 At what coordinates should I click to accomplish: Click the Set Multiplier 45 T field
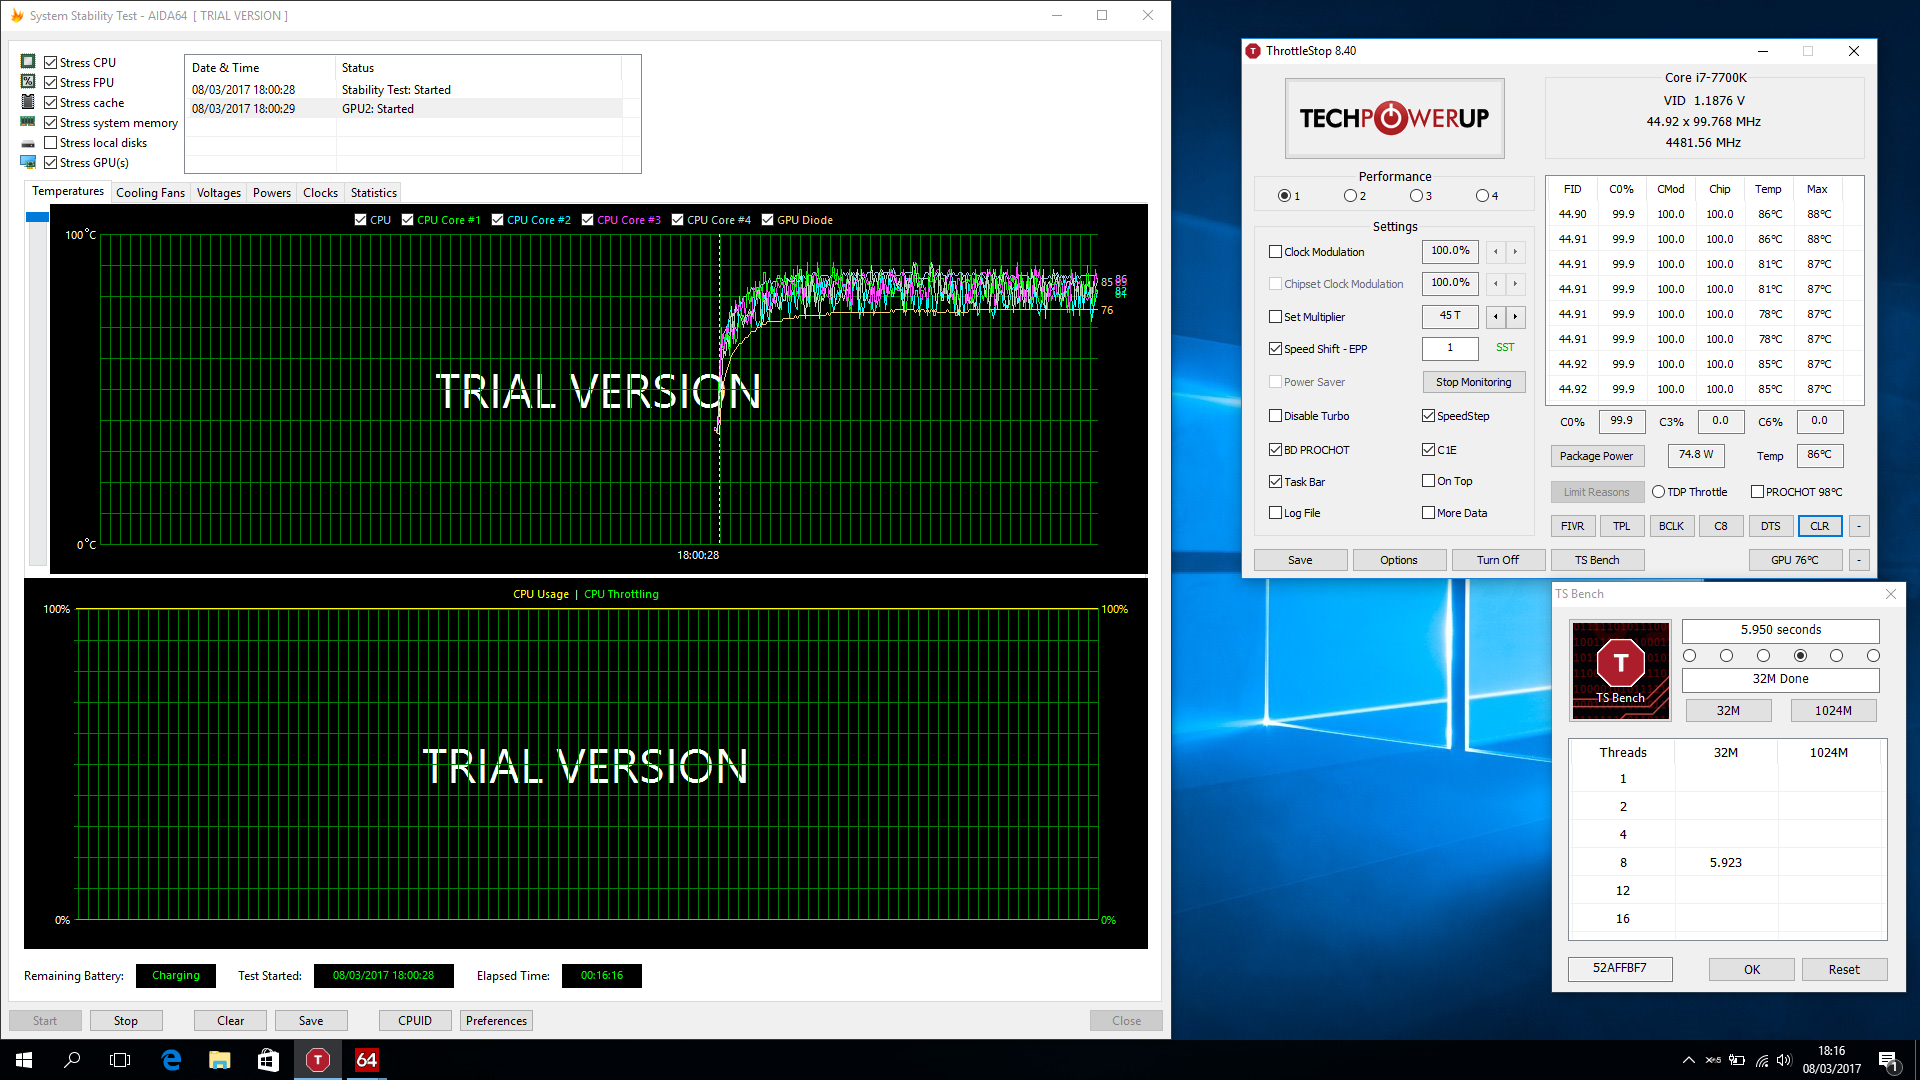tap(1450, 316)
